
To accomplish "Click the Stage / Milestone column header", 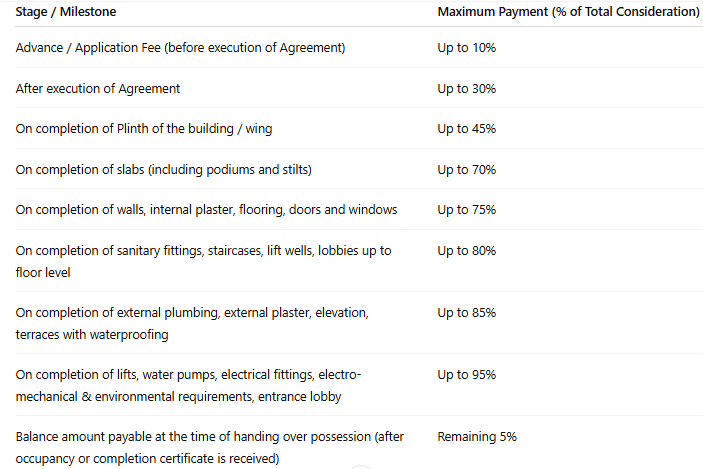I will tap(65, 12).
